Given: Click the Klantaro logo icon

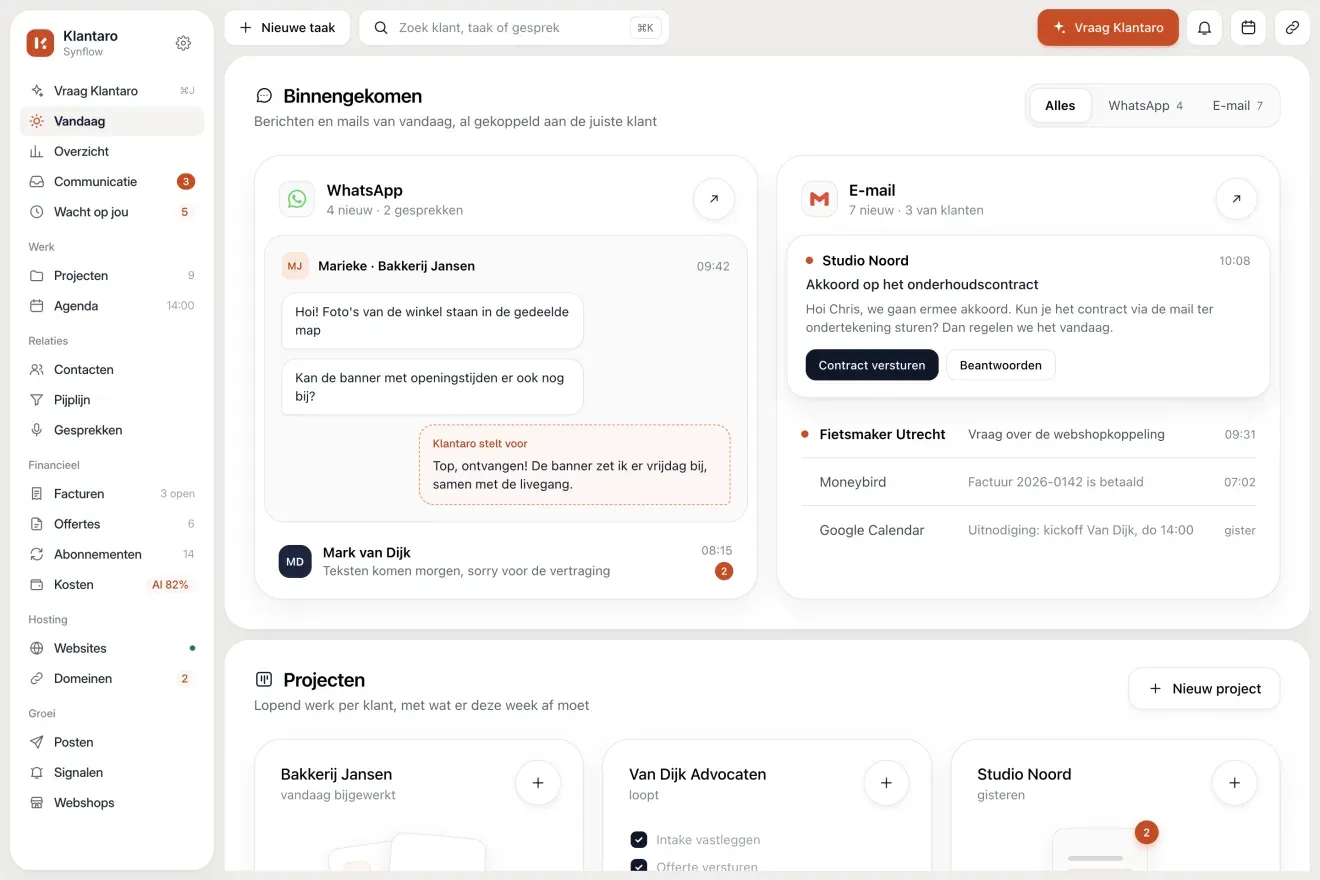Looking at the screenshot, I should (x=40, y=43).
